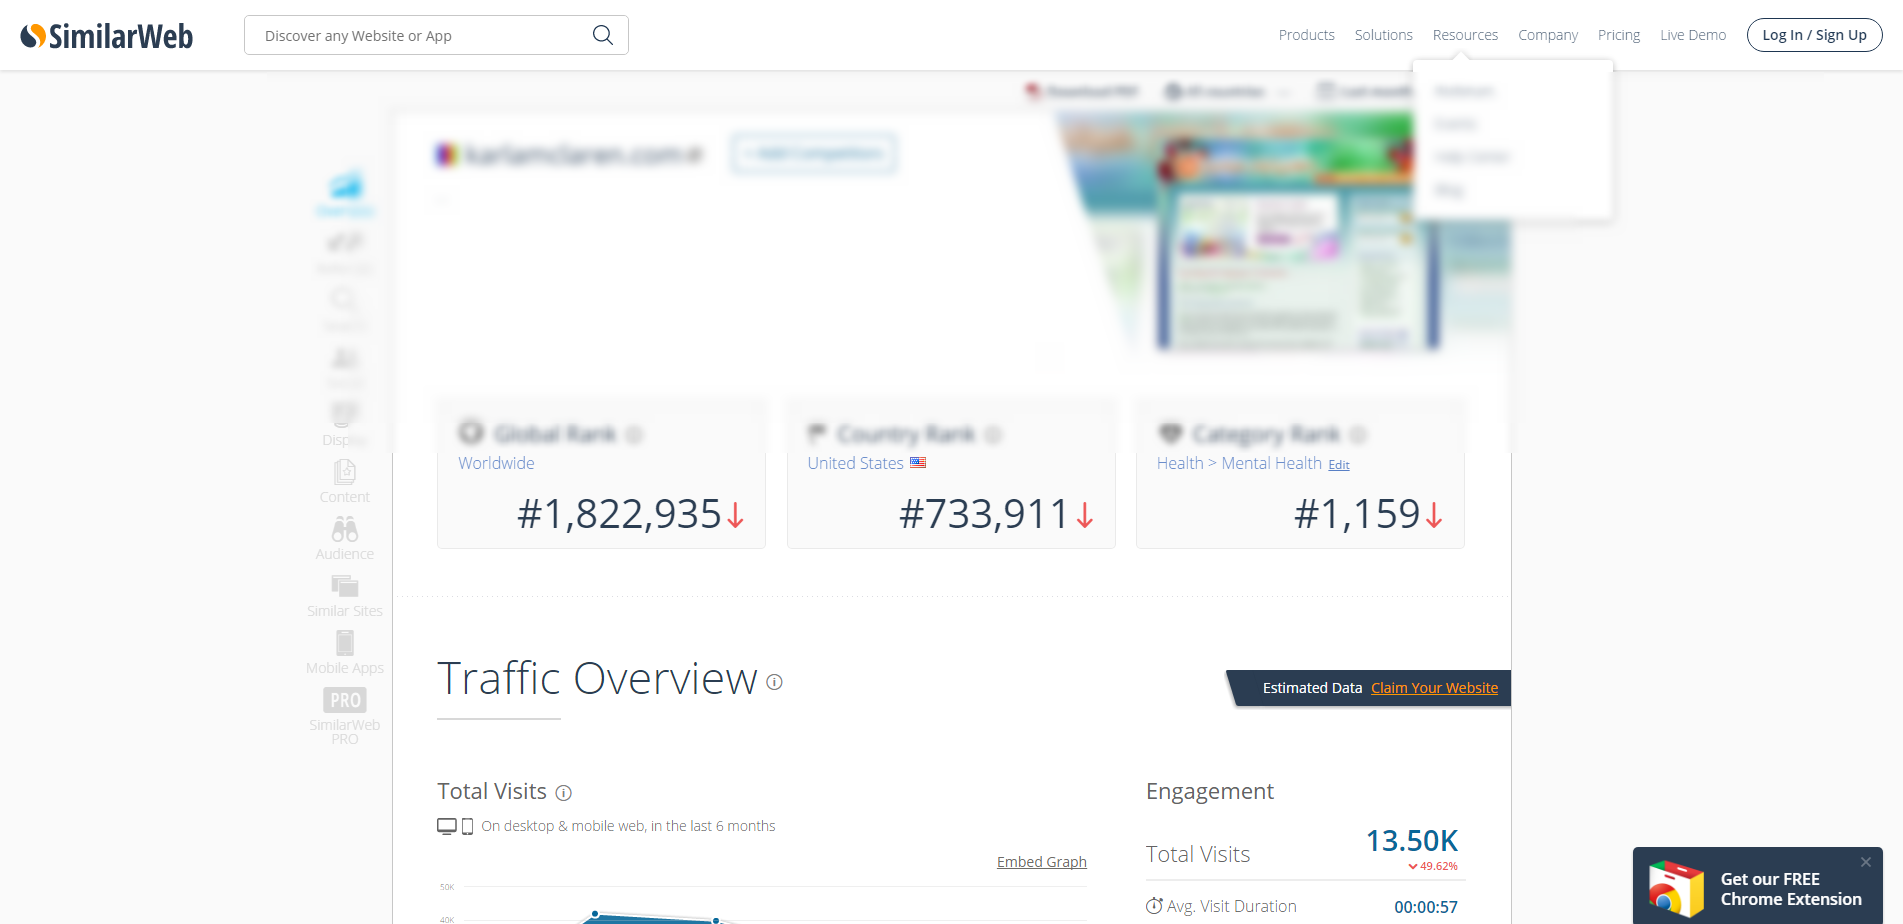Open the Overview section in sidebar
The height and width of the screenshot is (924, 1903).
click(345, 194)
